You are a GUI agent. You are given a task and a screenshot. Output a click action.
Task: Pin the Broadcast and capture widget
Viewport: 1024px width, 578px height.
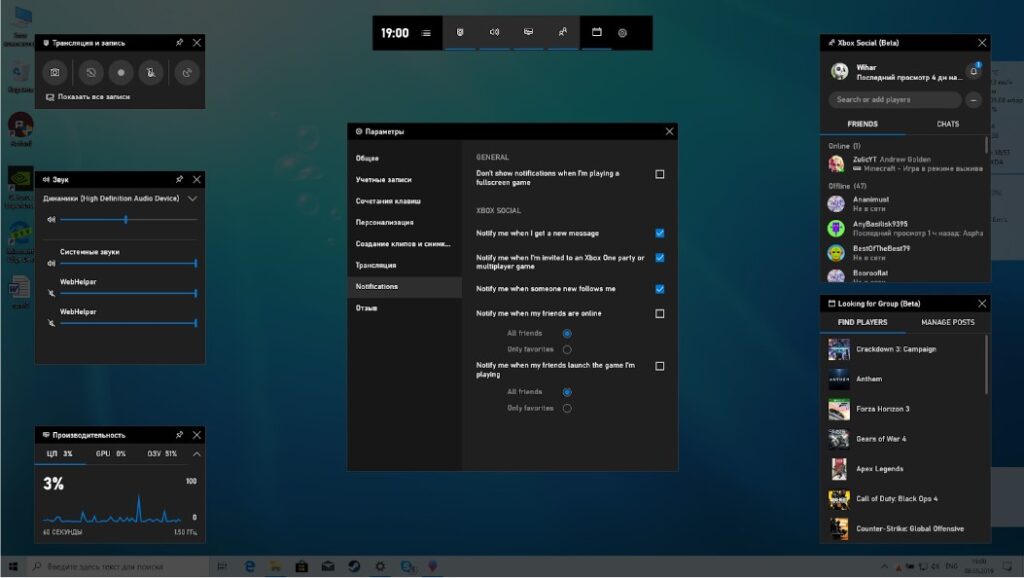pyautogui.click(x=179, y=42)
